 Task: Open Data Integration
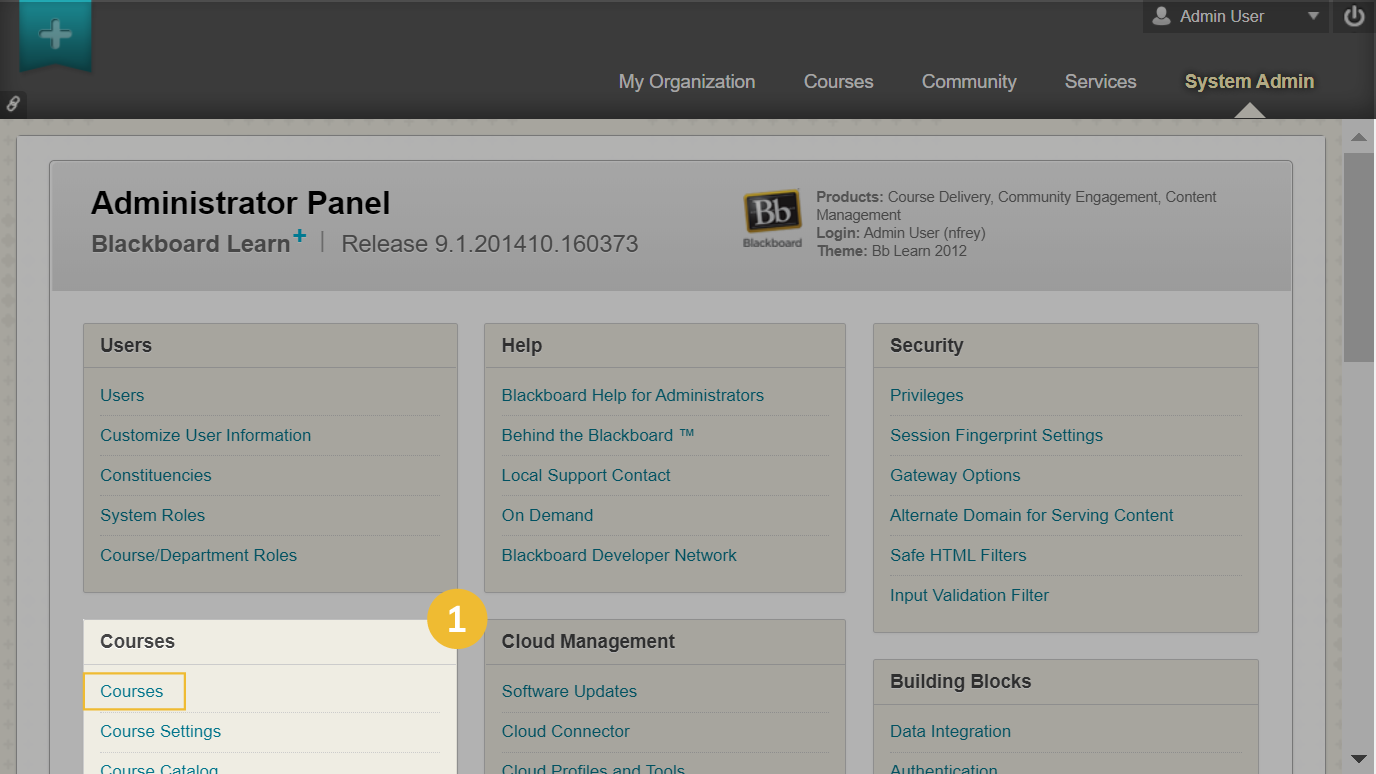tap(950, 732)
